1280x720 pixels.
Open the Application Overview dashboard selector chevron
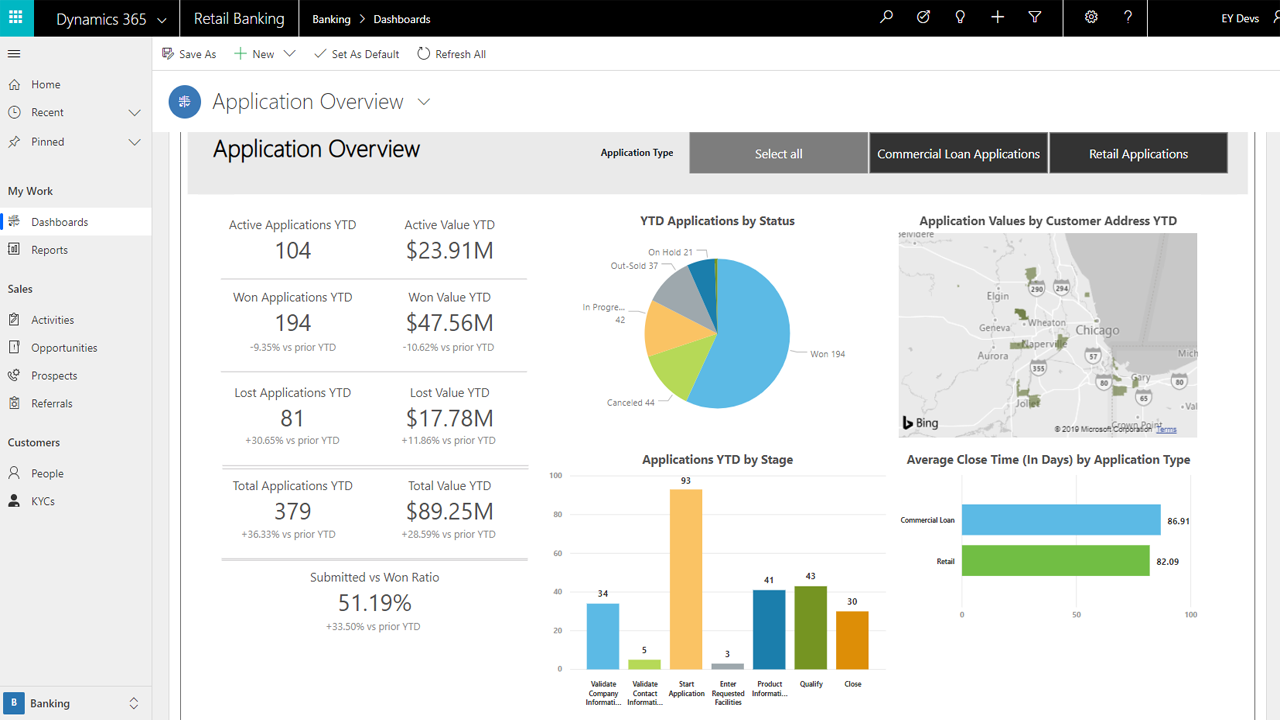coord(424,102)
